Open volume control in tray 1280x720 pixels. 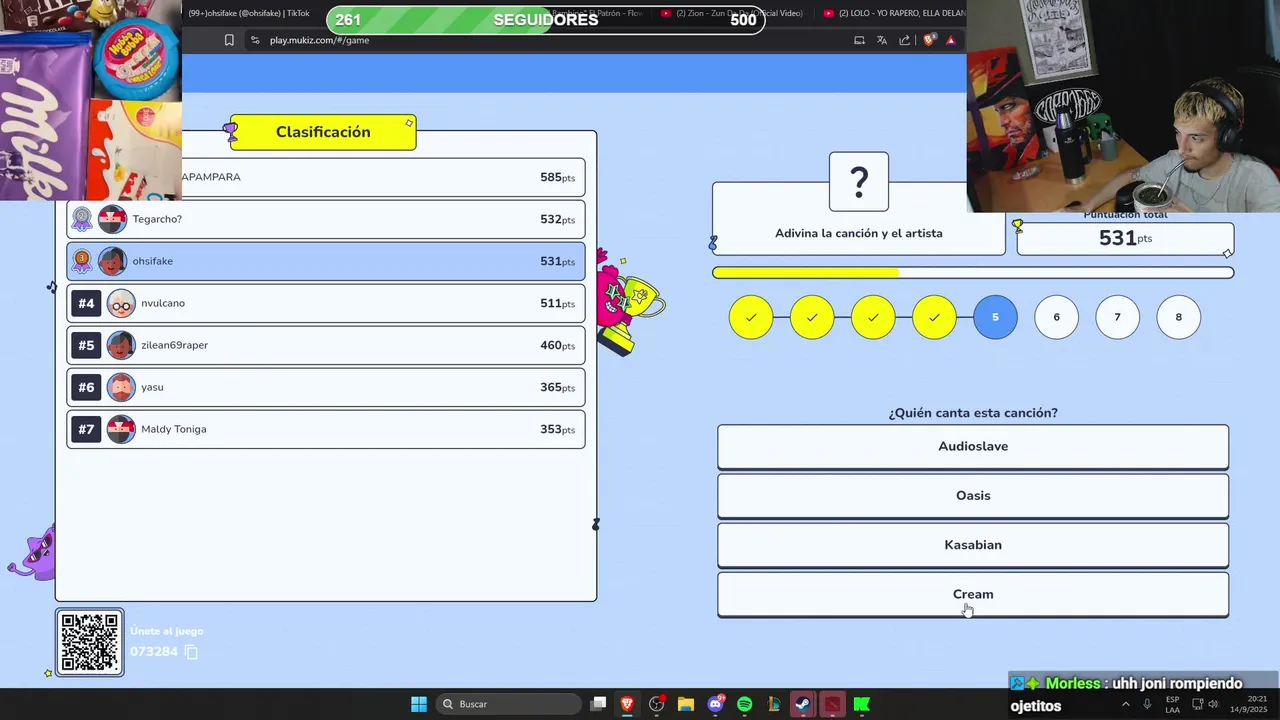tap(1213, 704)
